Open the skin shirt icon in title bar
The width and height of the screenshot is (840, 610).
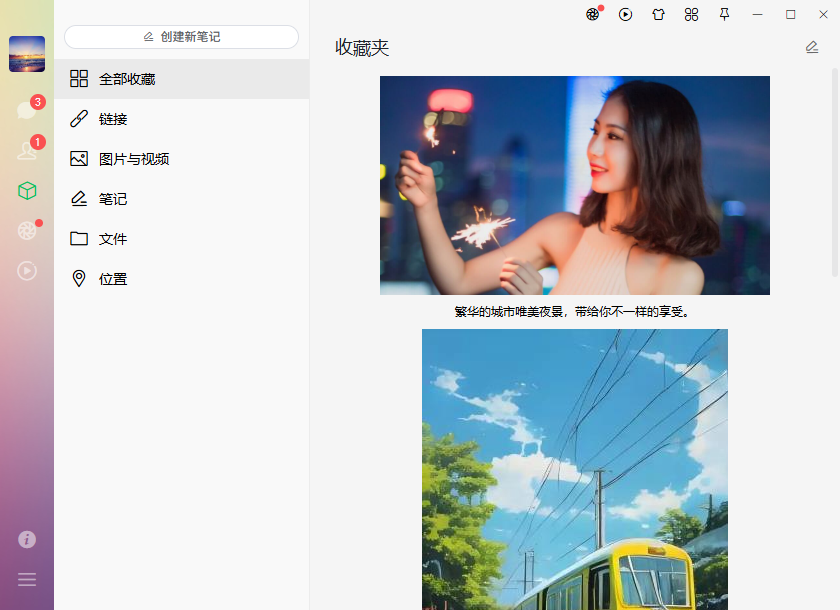[658, 14]
